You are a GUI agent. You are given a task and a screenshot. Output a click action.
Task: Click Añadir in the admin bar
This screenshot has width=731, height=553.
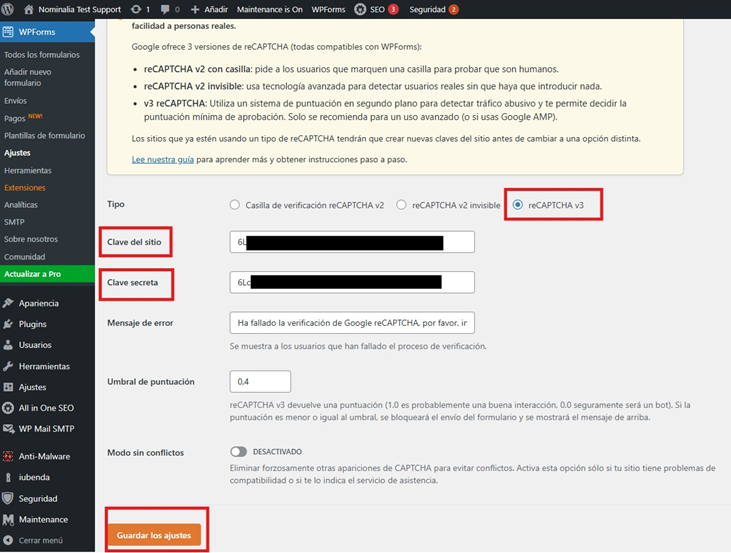pos(216,9)
